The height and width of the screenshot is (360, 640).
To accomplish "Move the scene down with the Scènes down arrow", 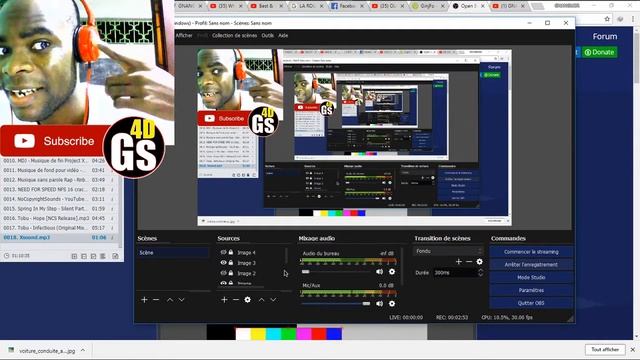I will point(182,300).
